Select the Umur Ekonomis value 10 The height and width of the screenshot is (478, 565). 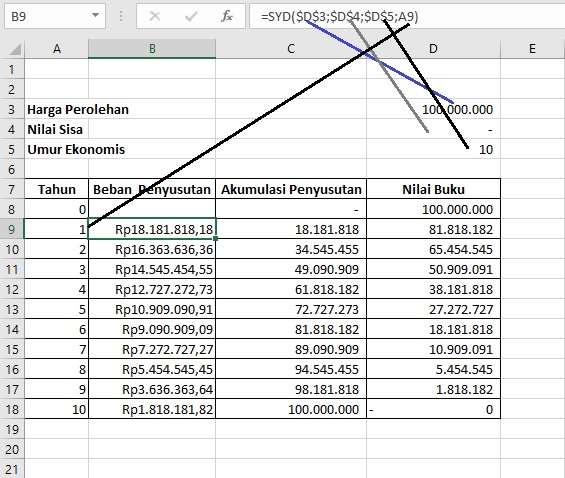tap(433, 149)
